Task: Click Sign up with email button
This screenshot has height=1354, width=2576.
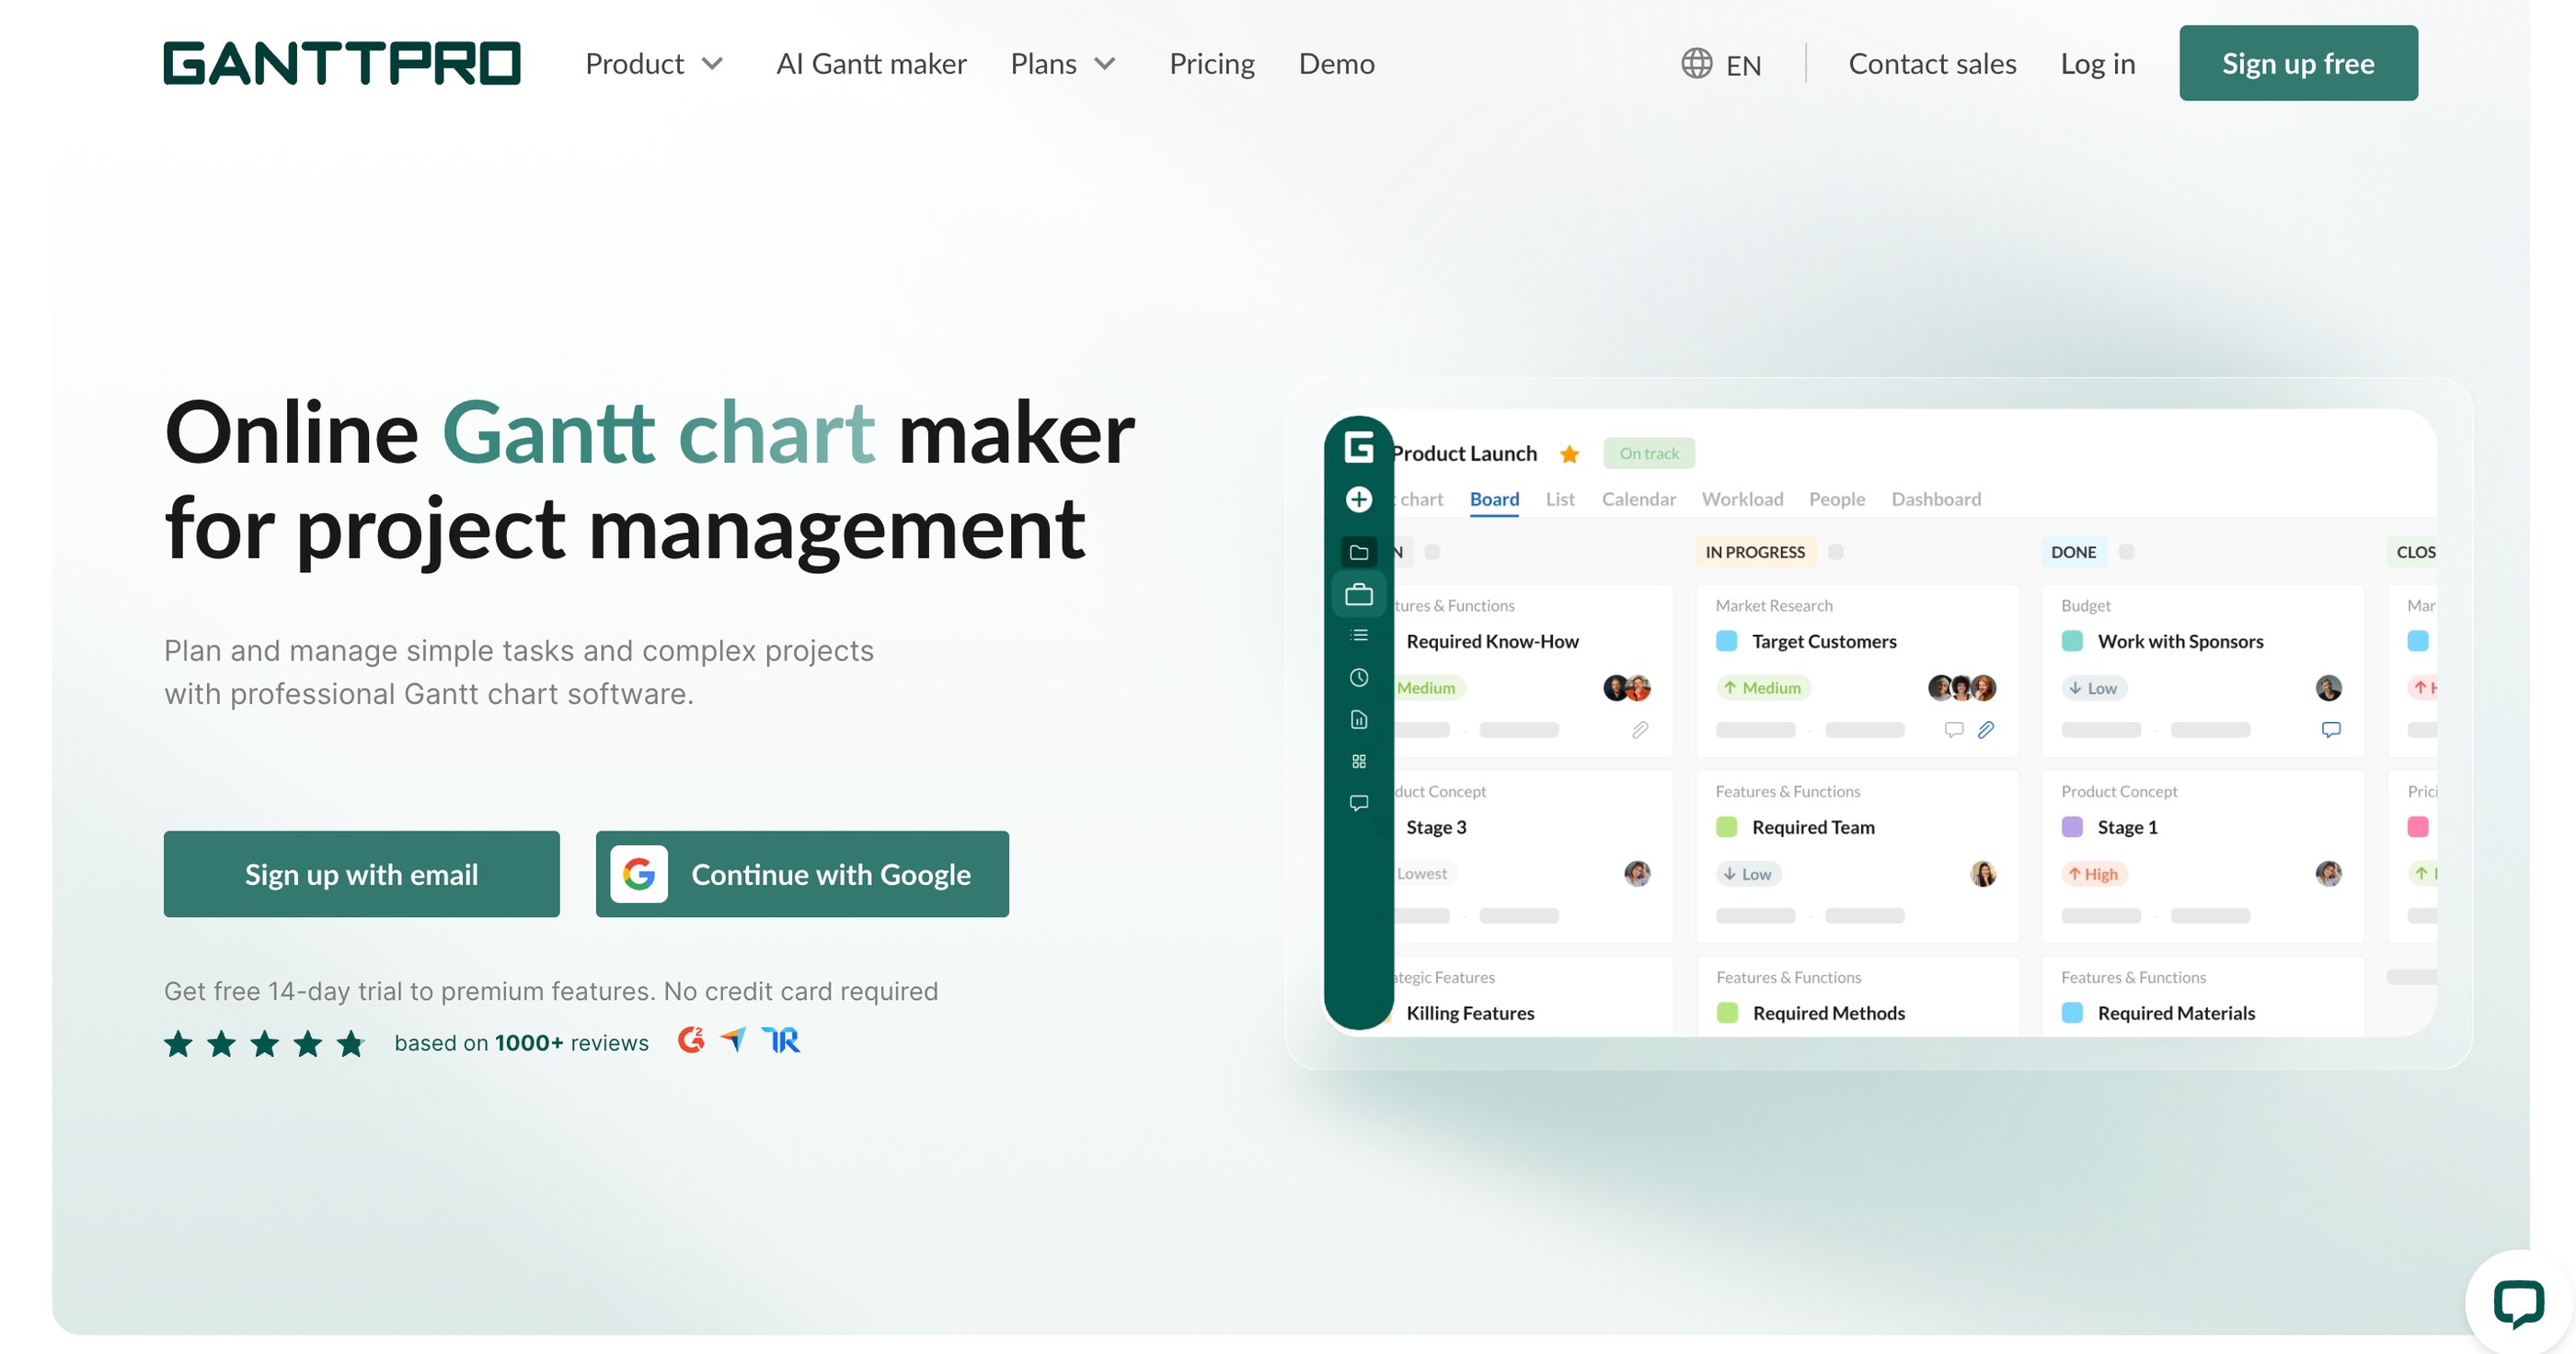Action: (361, 874)
